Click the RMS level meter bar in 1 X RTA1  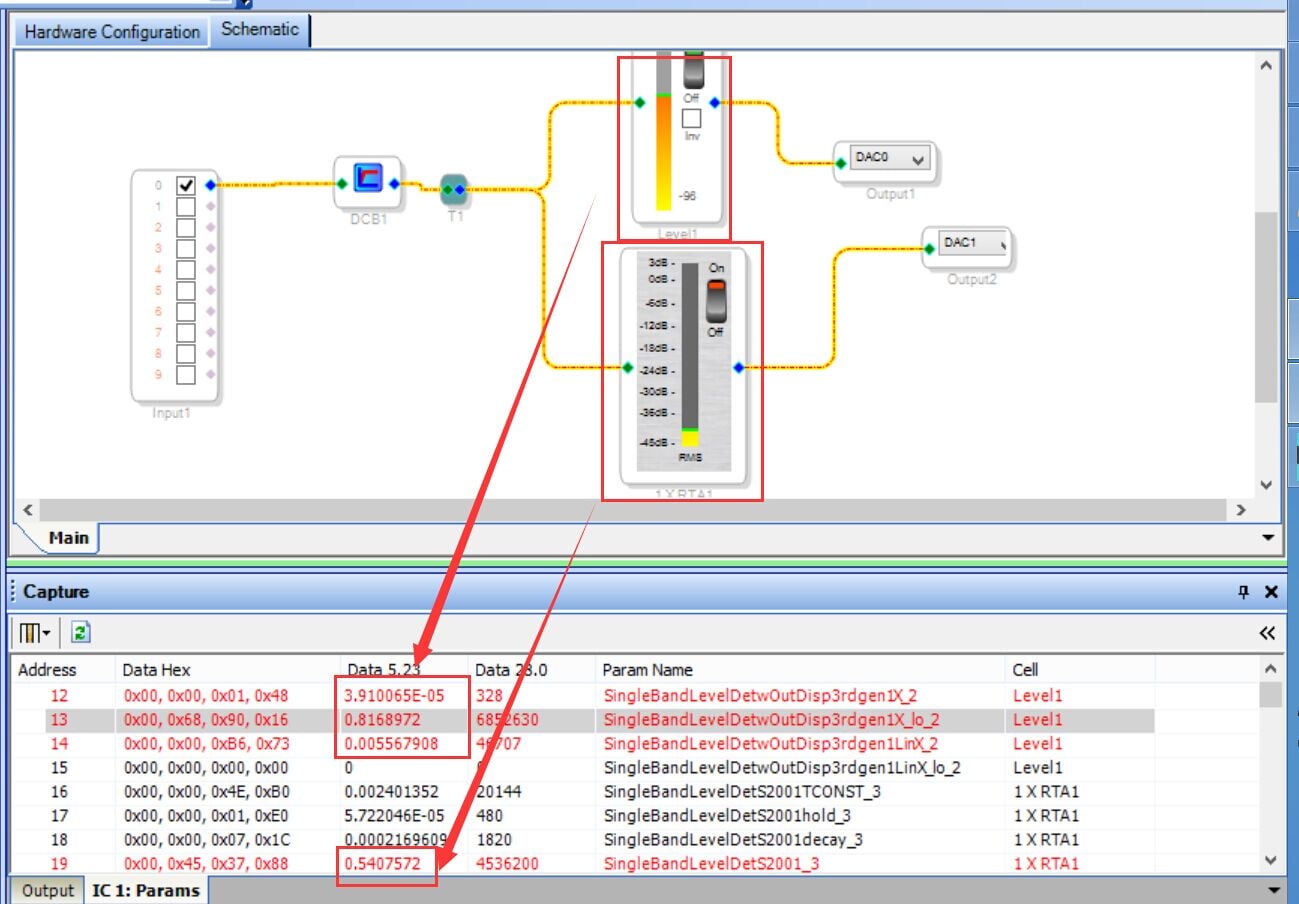[690, 353]
